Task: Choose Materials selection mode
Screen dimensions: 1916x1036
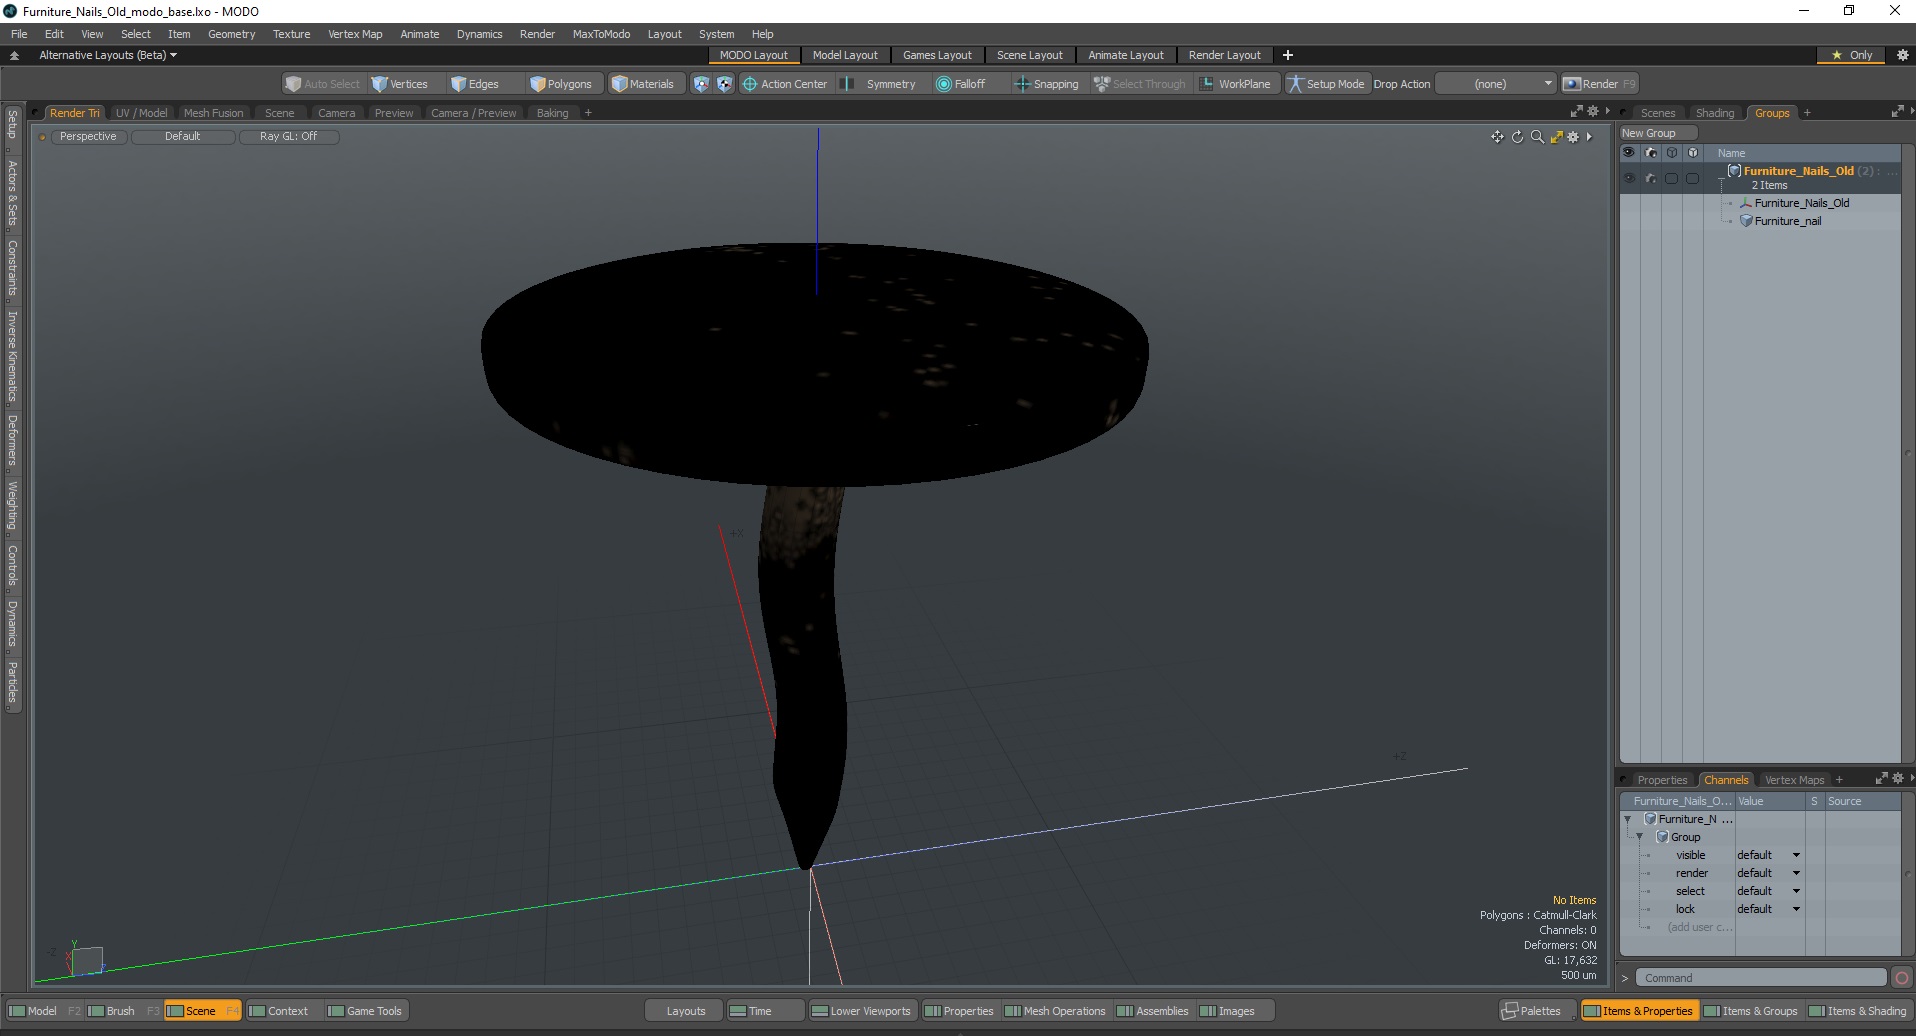Action: (643, 84)
